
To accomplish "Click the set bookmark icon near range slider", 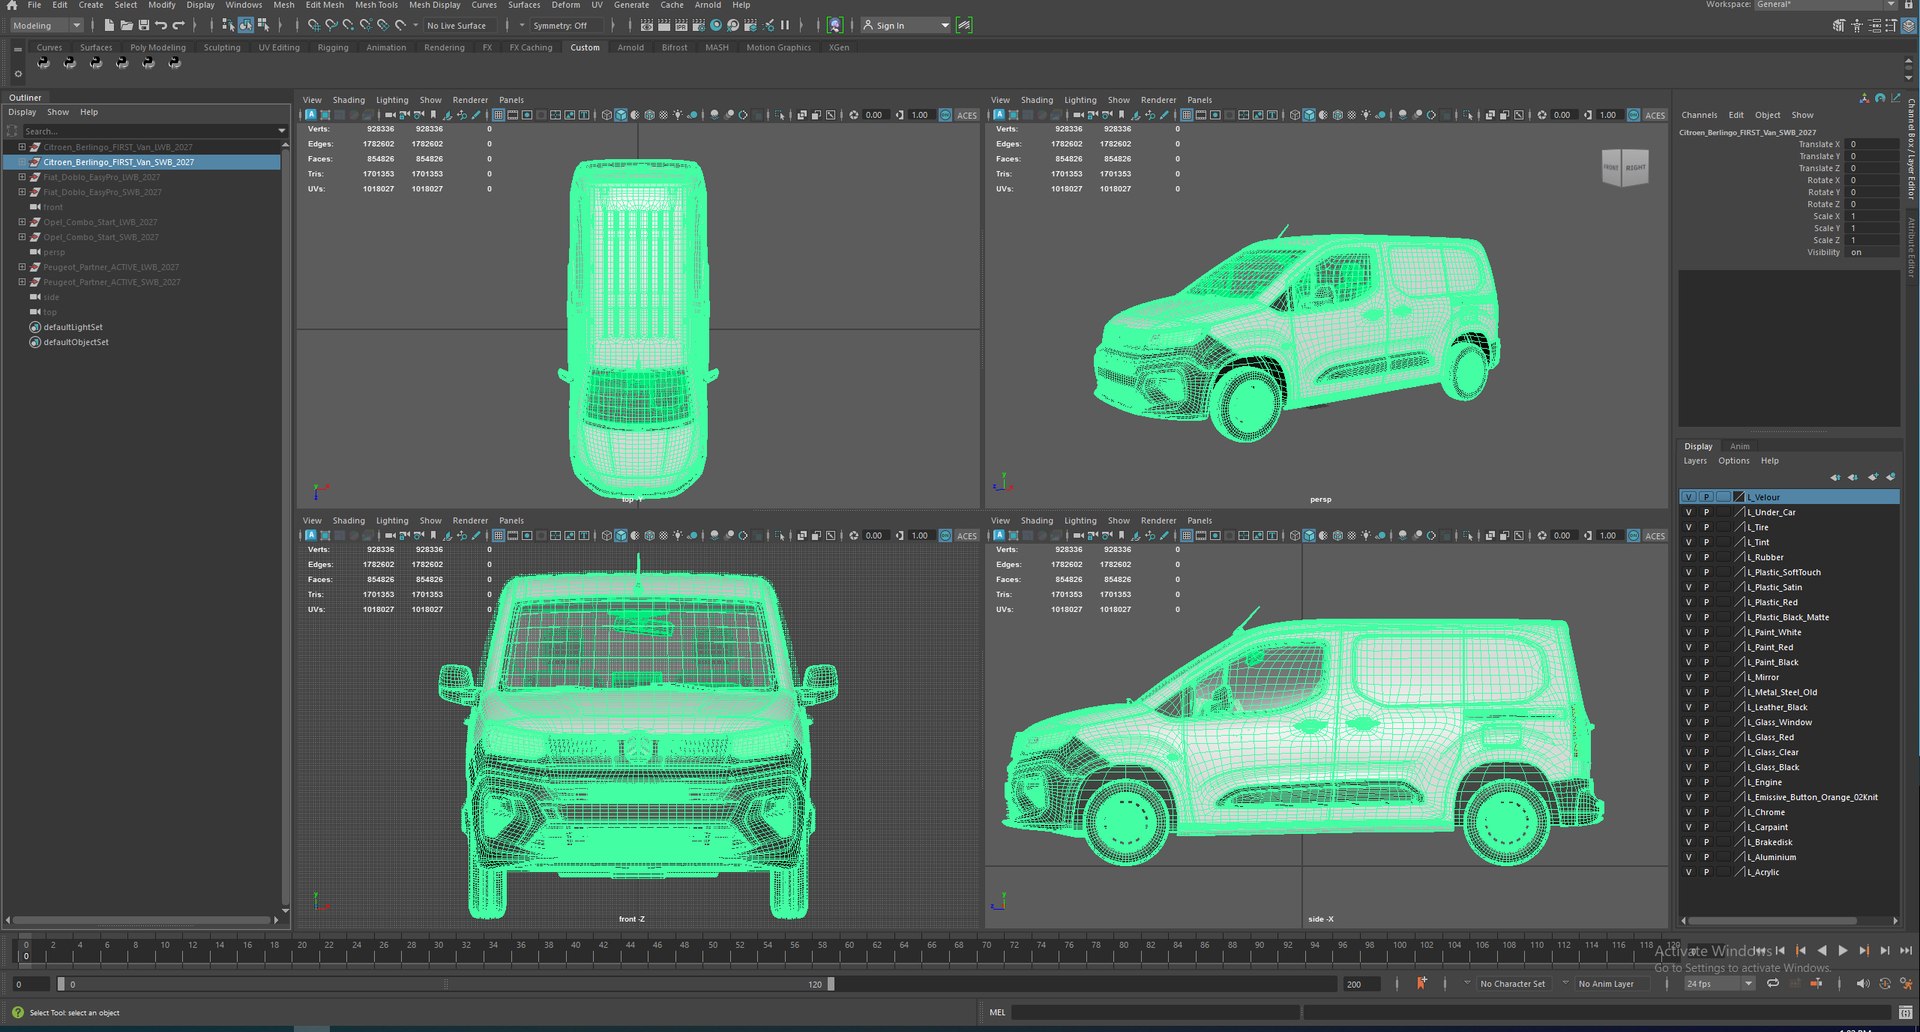I will coord(1421,984).
